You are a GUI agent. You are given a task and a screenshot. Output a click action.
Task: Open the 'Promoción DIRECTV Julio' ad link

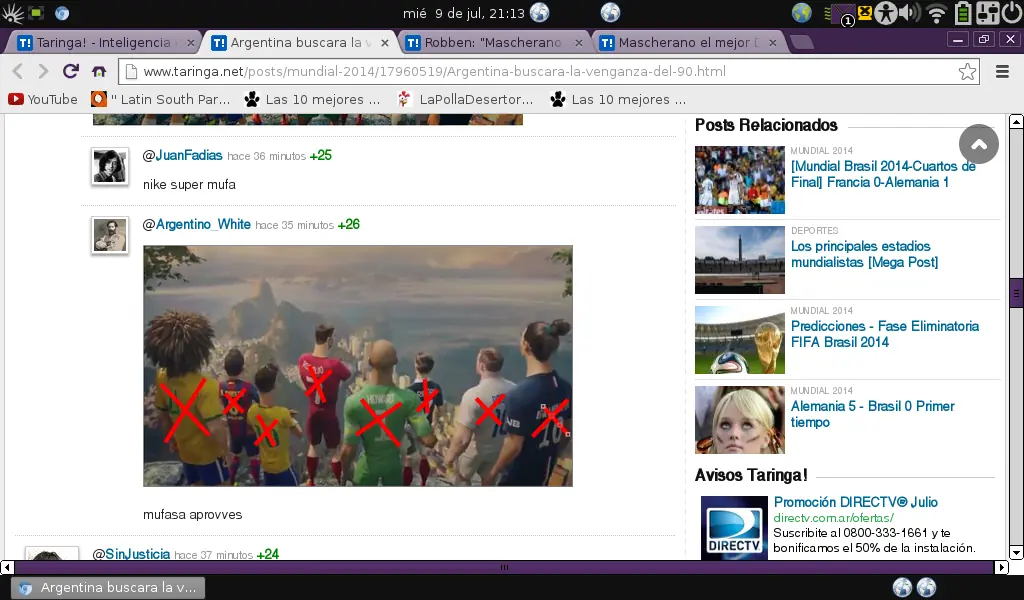pyautogui.click(x=856, y=502)
